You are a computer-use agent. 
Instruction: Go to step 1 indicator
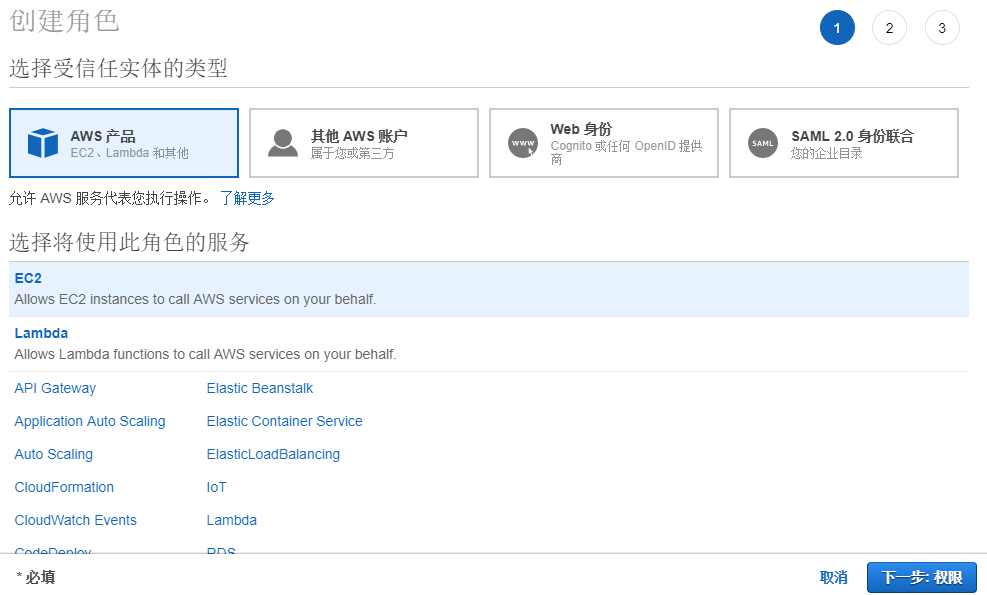[837, 28]
